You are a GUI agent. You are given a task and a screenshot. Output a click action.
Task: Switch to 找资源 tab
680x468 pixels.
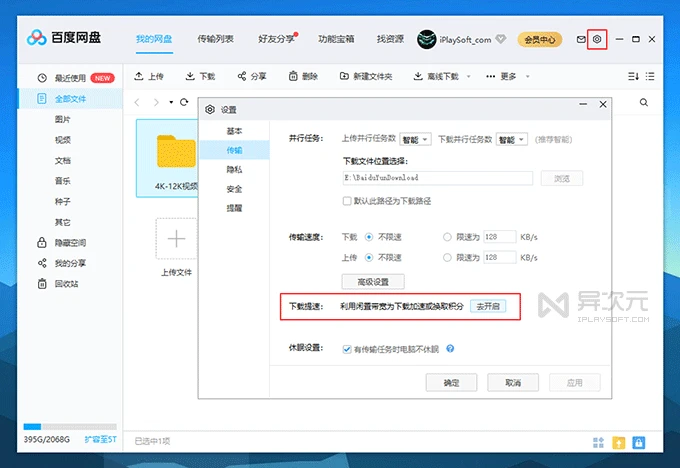[390, 39]
